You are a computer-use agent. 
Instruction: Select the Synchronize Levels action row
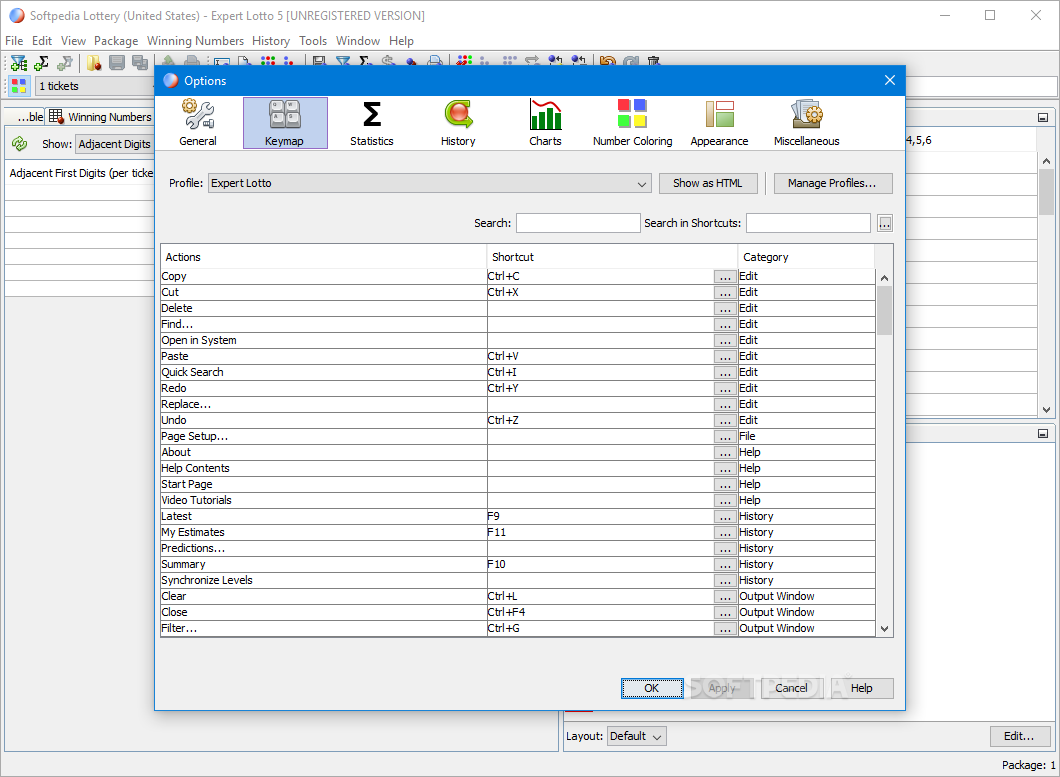[324, 580]
